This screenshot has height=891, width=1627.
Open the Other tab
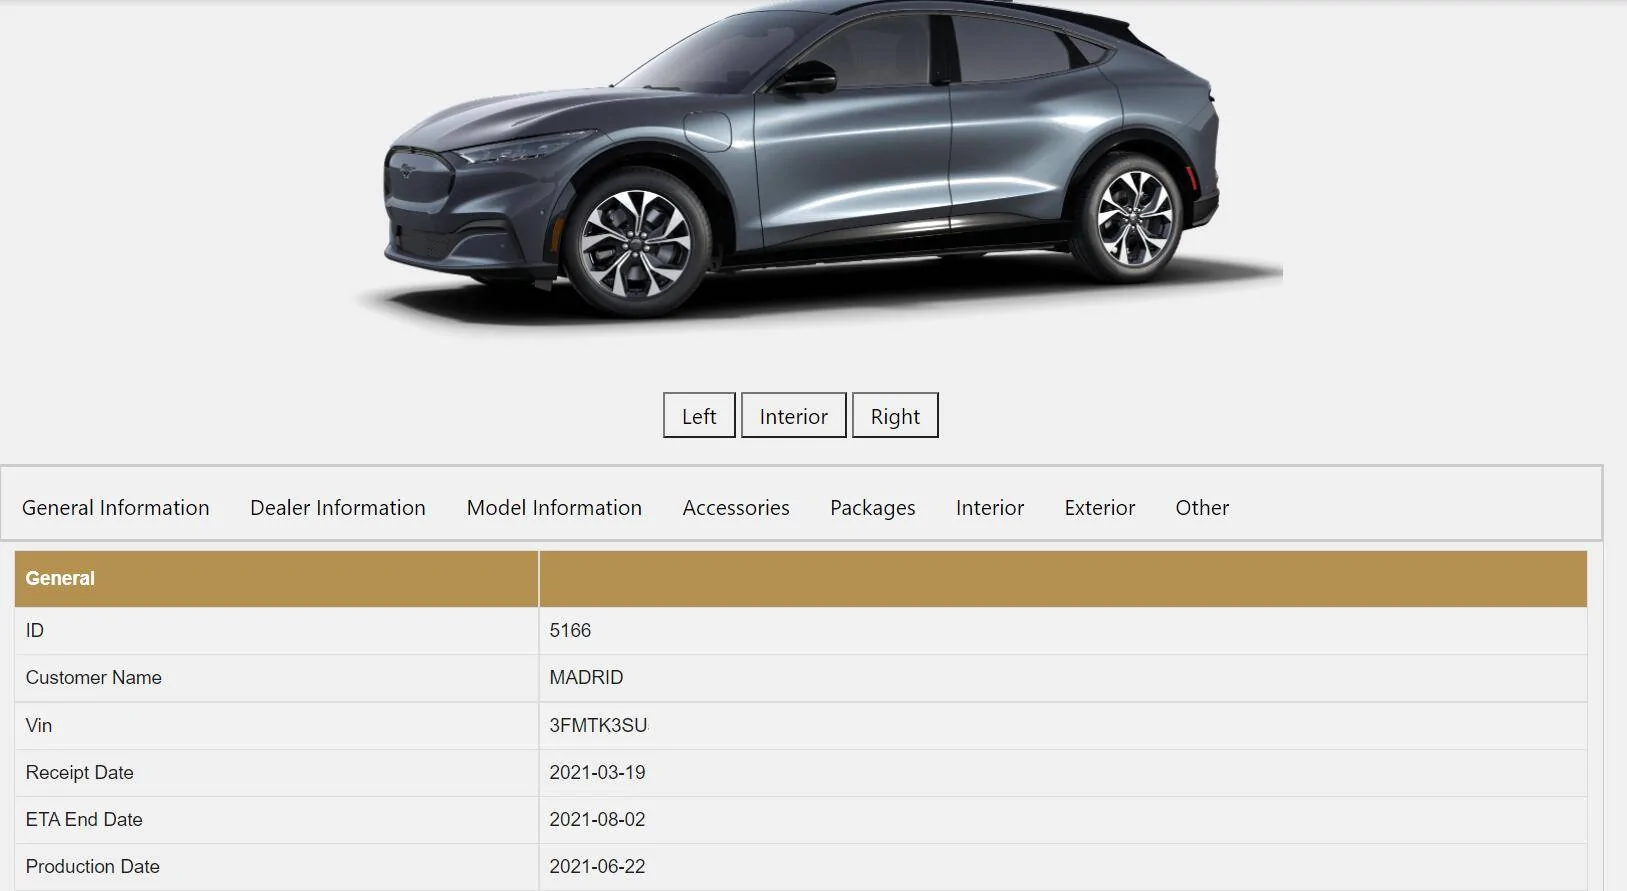pos(1202,507)
